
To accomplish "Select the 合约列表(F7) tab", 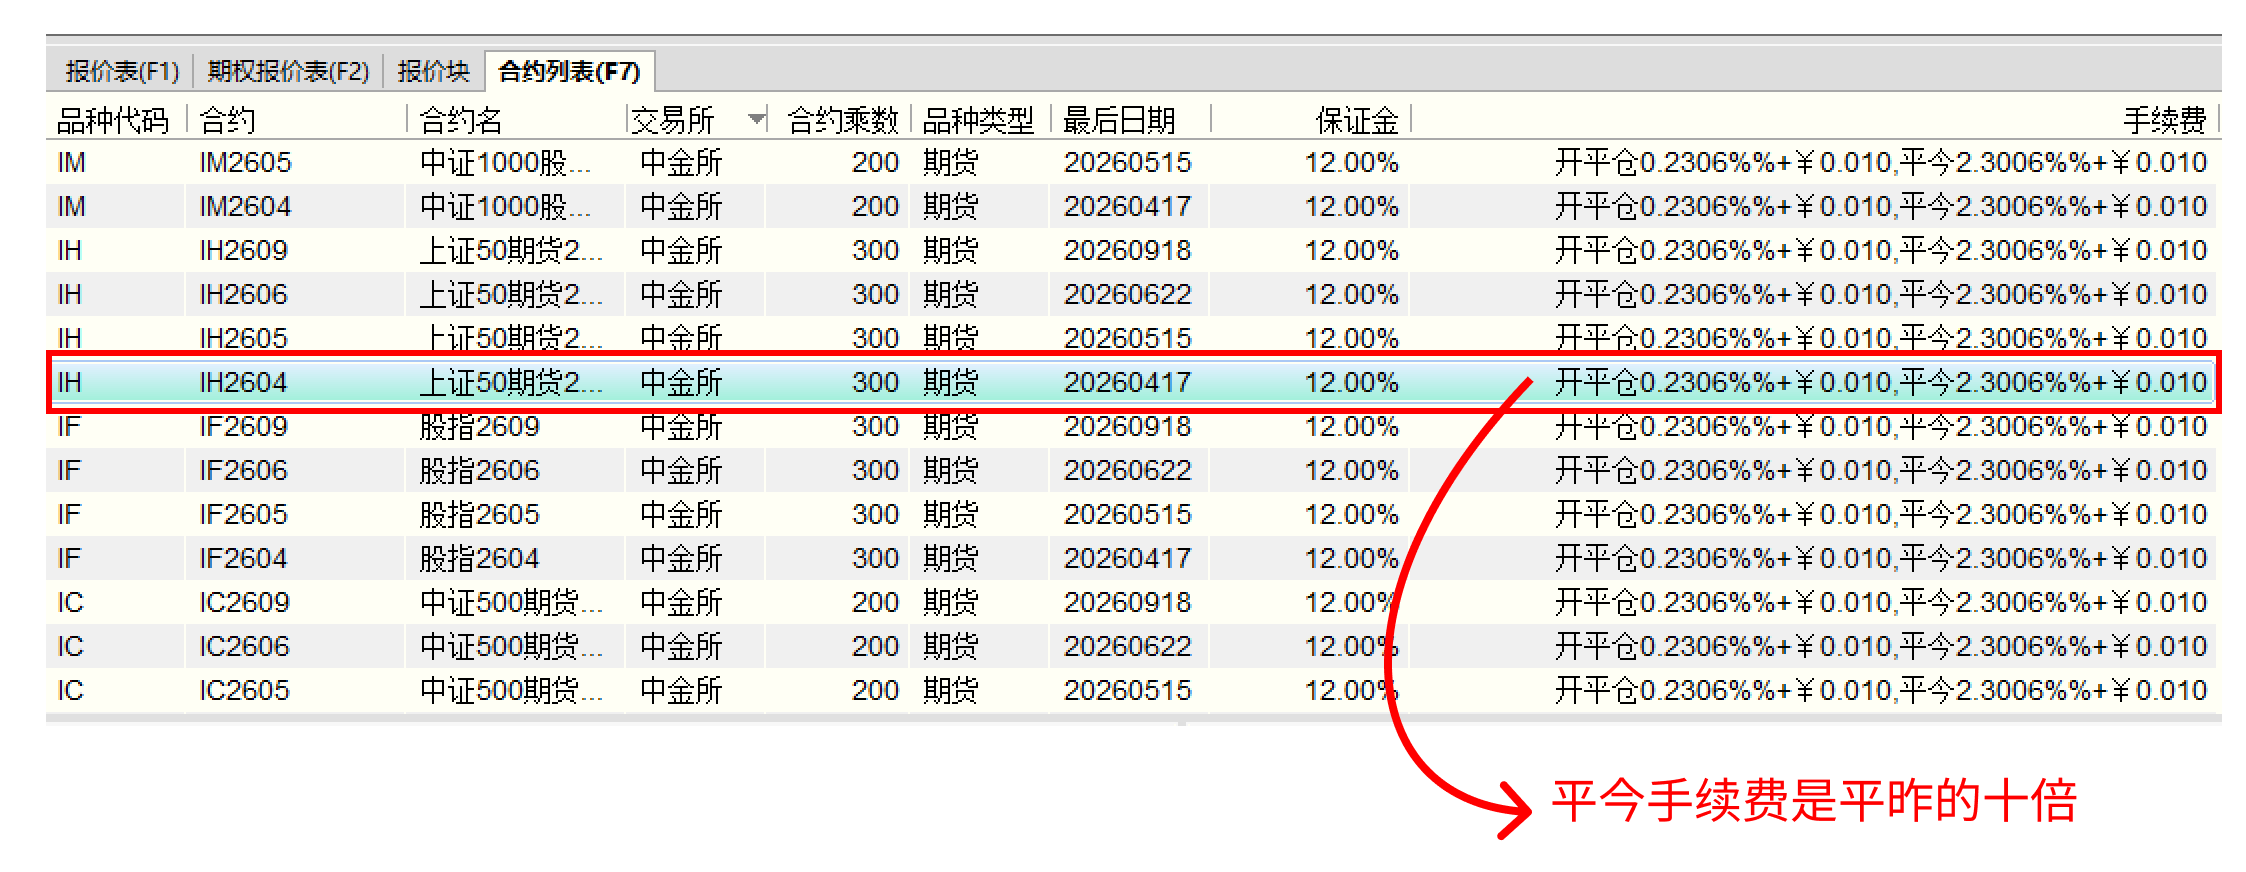I will pyautogui.click(x=569, y=72).
